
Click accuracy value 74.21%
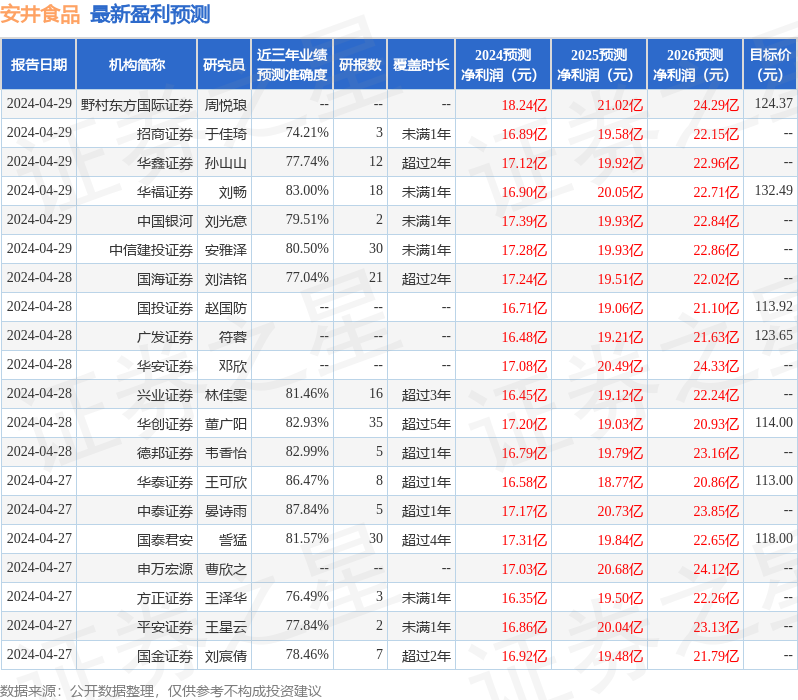coord(307,132)
